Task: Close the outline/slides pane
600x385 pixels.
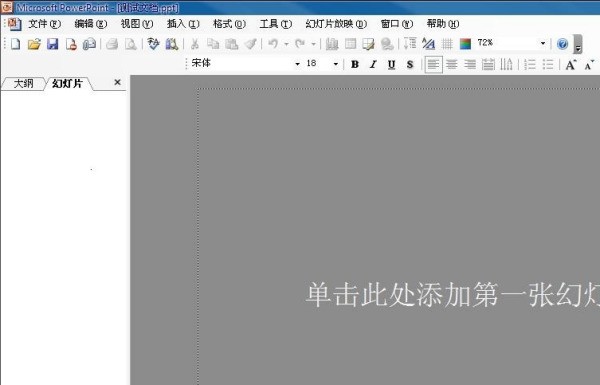Action: click(x=117, y=82)
